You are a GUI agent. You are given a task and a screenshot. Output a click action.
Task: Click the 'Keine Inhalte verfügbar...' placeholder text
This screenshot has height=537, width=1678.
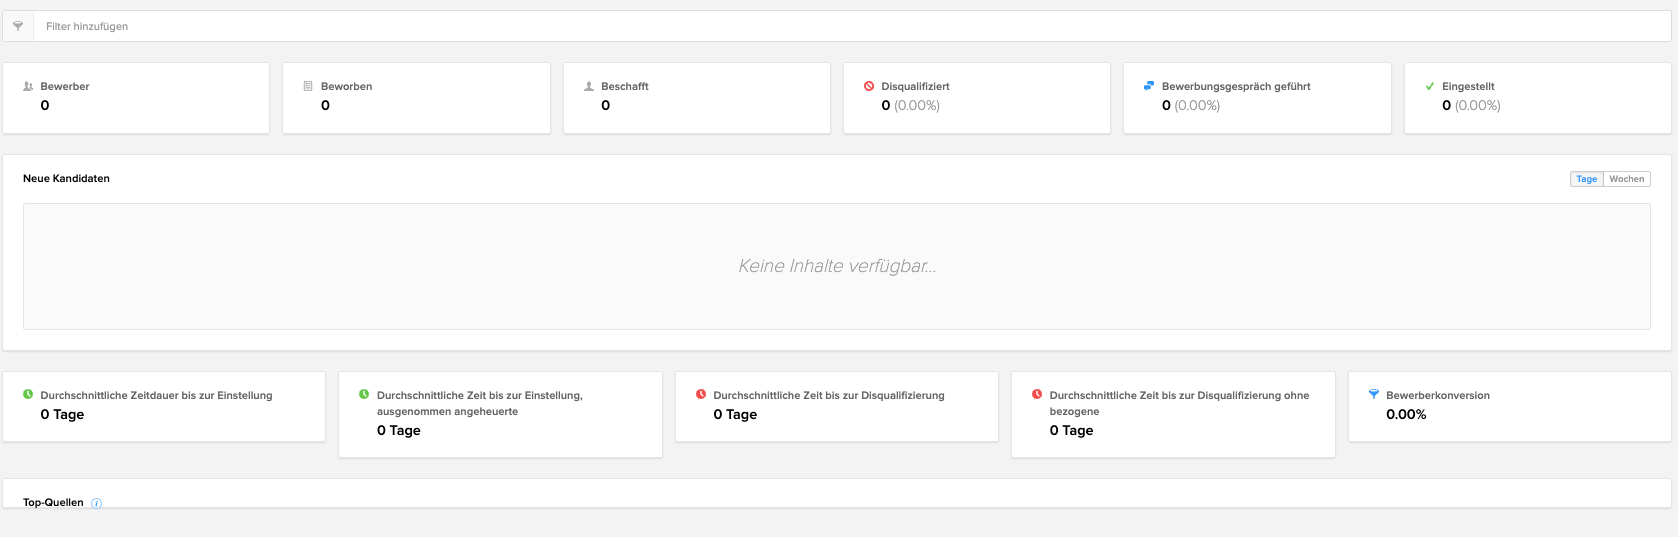click(x=837, y=266)
